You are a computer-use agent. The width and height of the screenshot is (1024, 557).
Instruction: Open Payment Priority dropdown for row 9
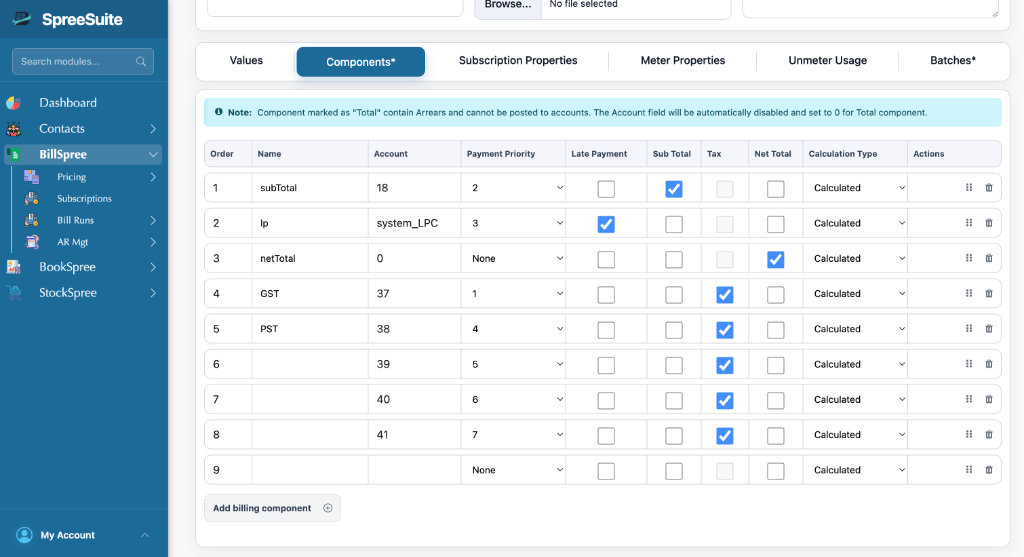coord(513,470)
